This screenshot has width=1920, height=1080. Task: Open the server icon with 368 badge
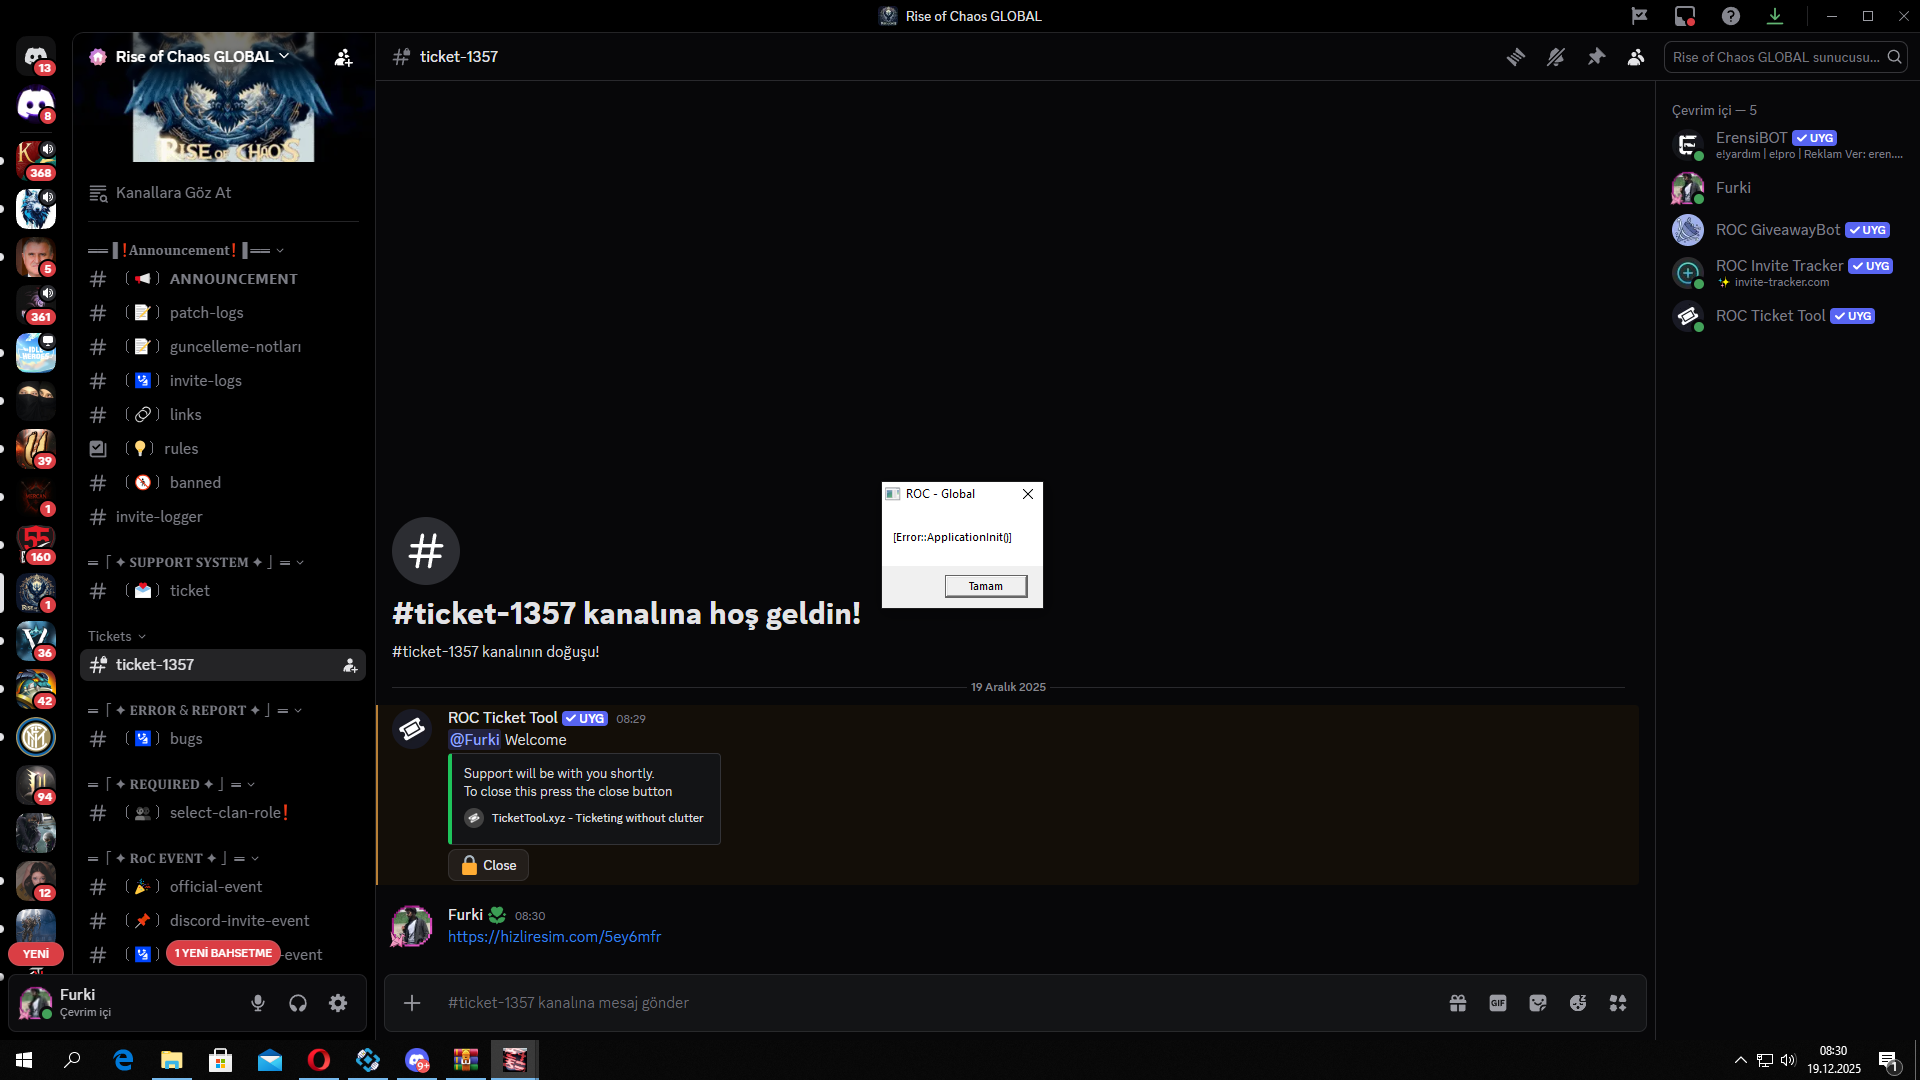point(36,160)
